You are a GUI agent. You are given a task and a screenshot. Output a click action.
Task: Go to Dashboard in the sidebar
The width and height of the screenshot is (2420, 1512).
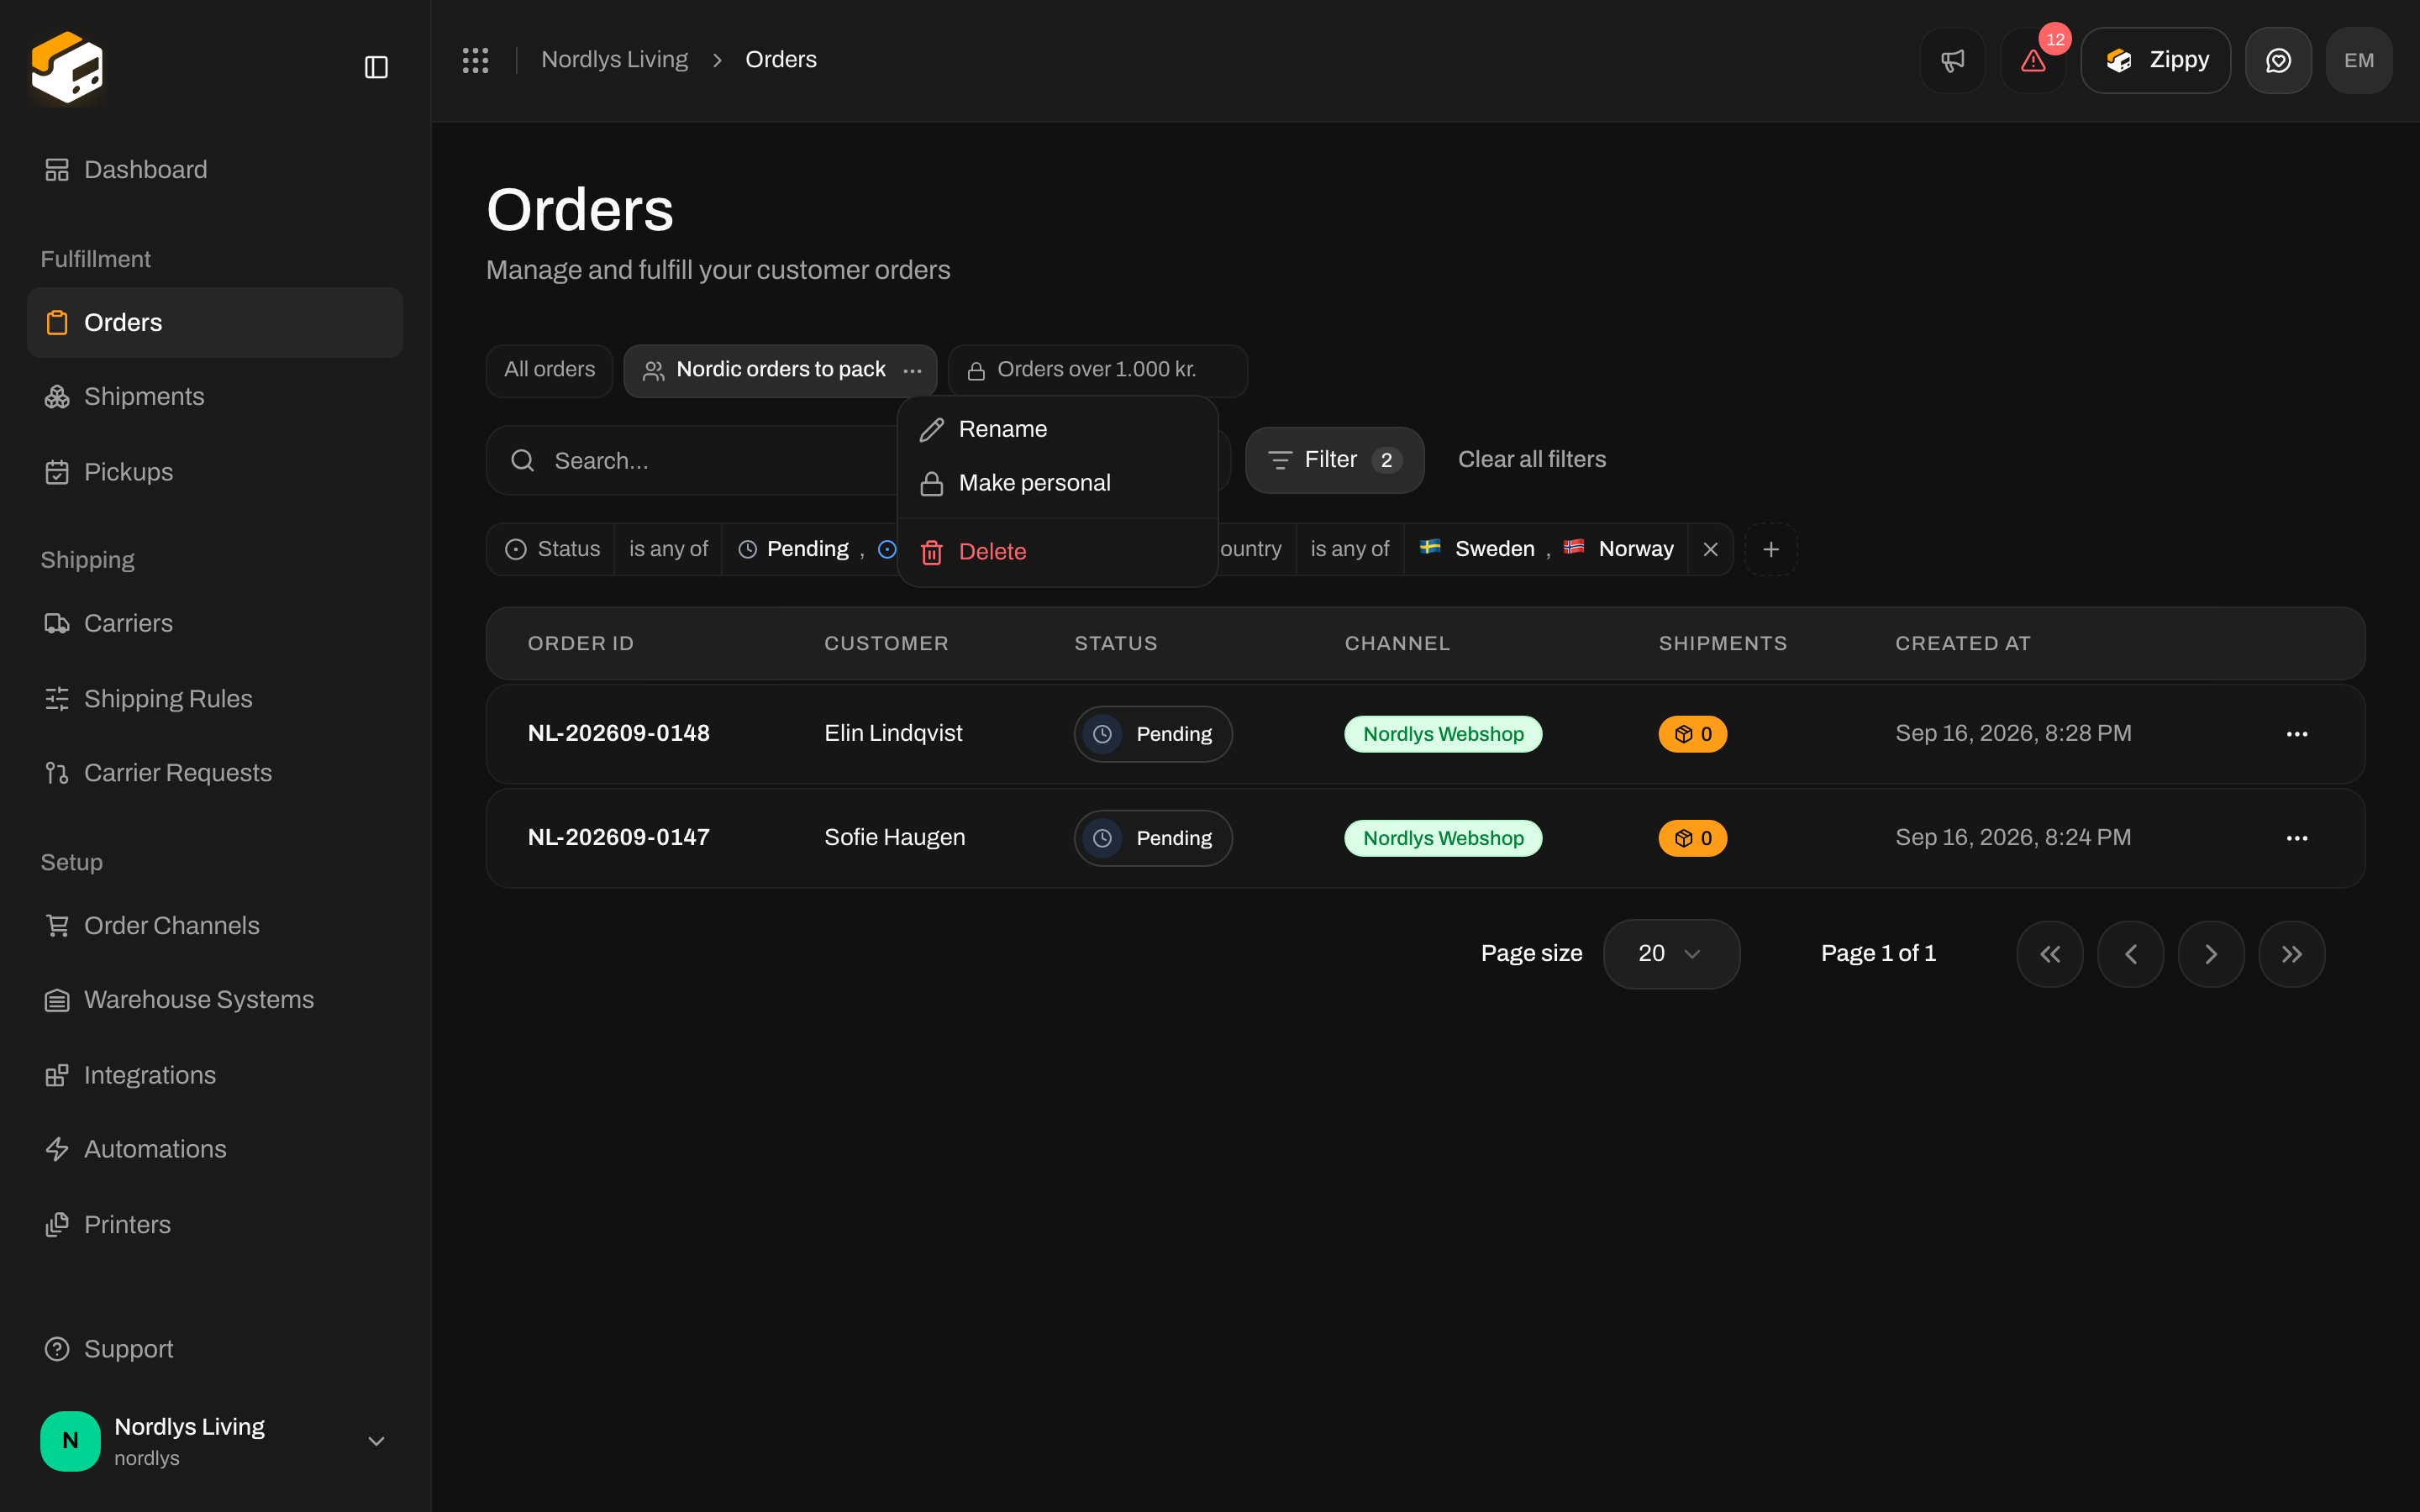tap(215, 170)
